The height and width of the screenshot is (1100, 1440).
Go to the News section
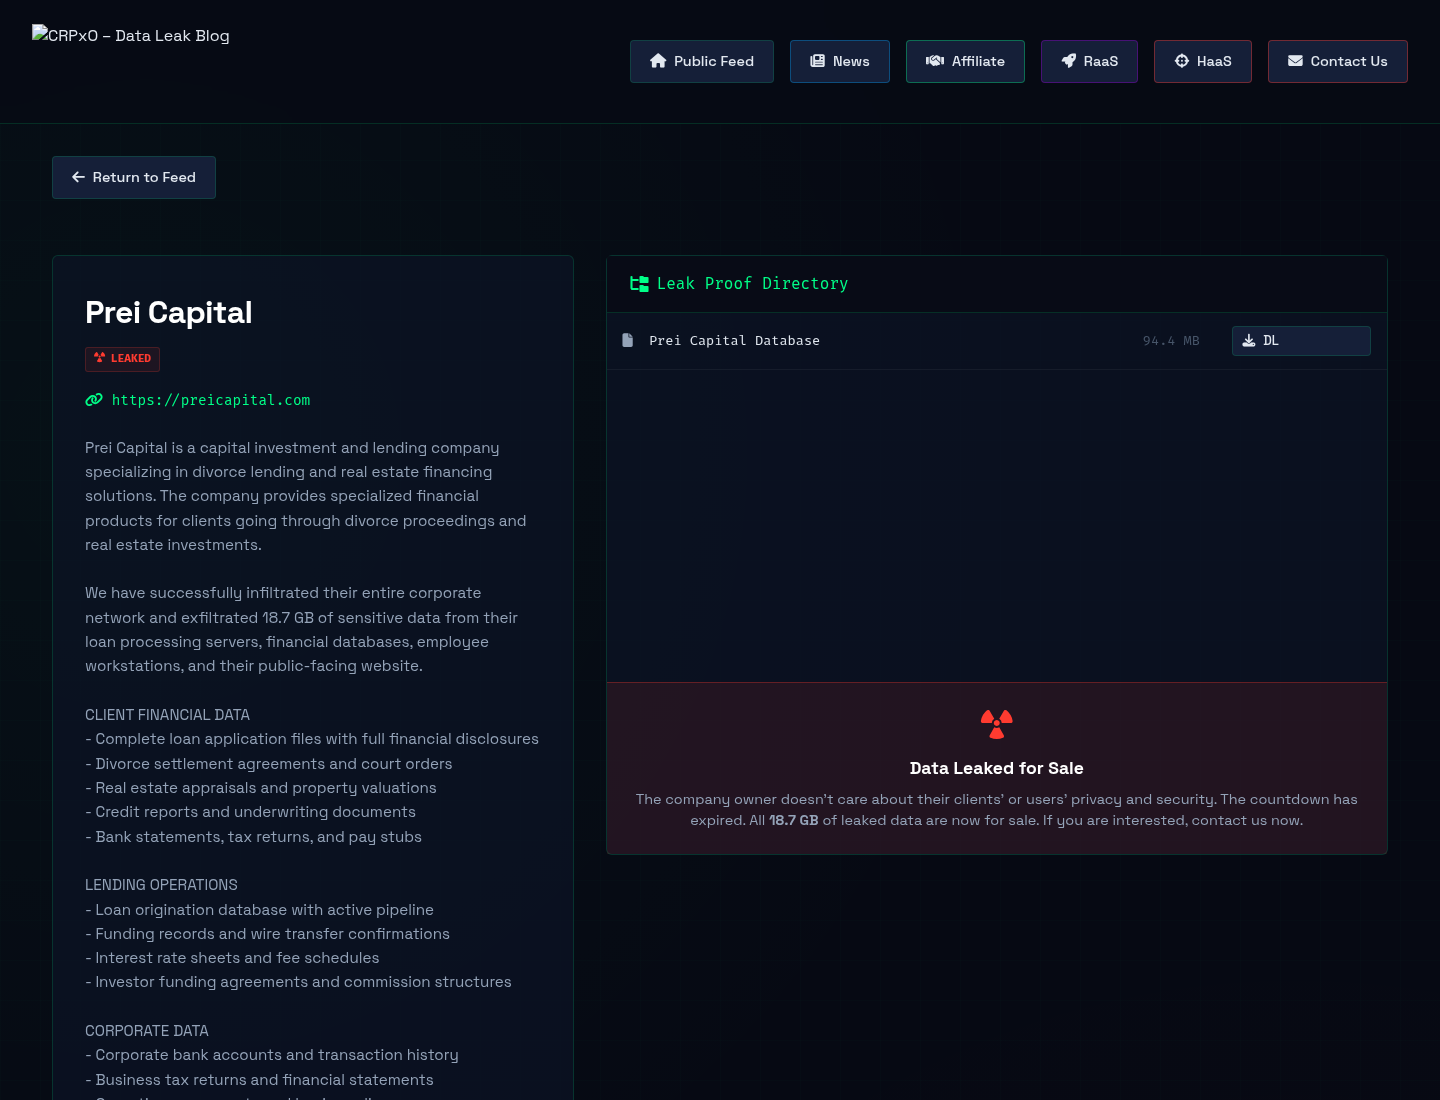840,61
